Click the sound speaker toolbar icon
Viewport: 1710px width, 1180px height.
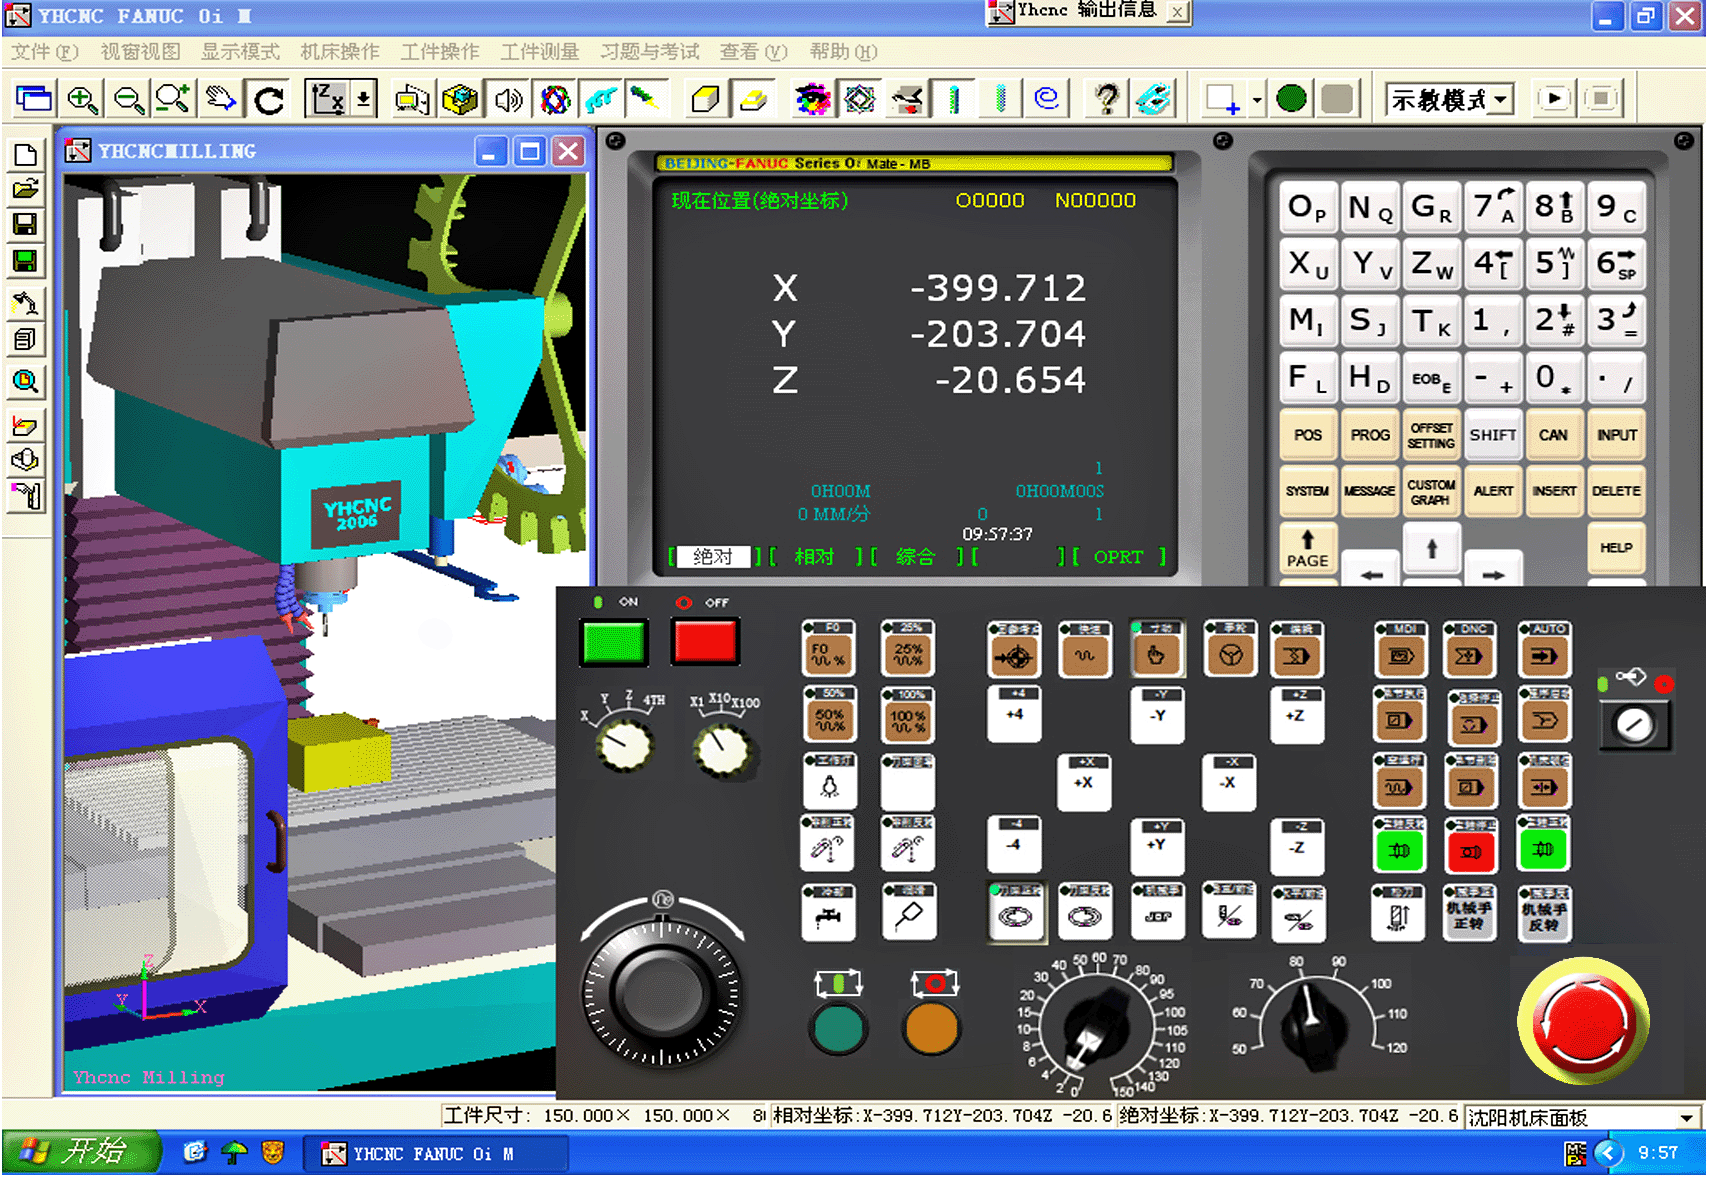point(509,99)
